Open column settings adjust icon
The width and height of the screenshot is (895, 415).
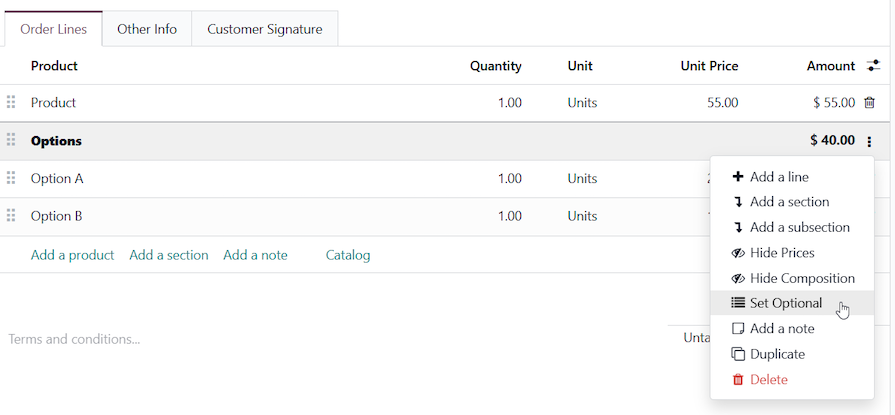point(873,66)
